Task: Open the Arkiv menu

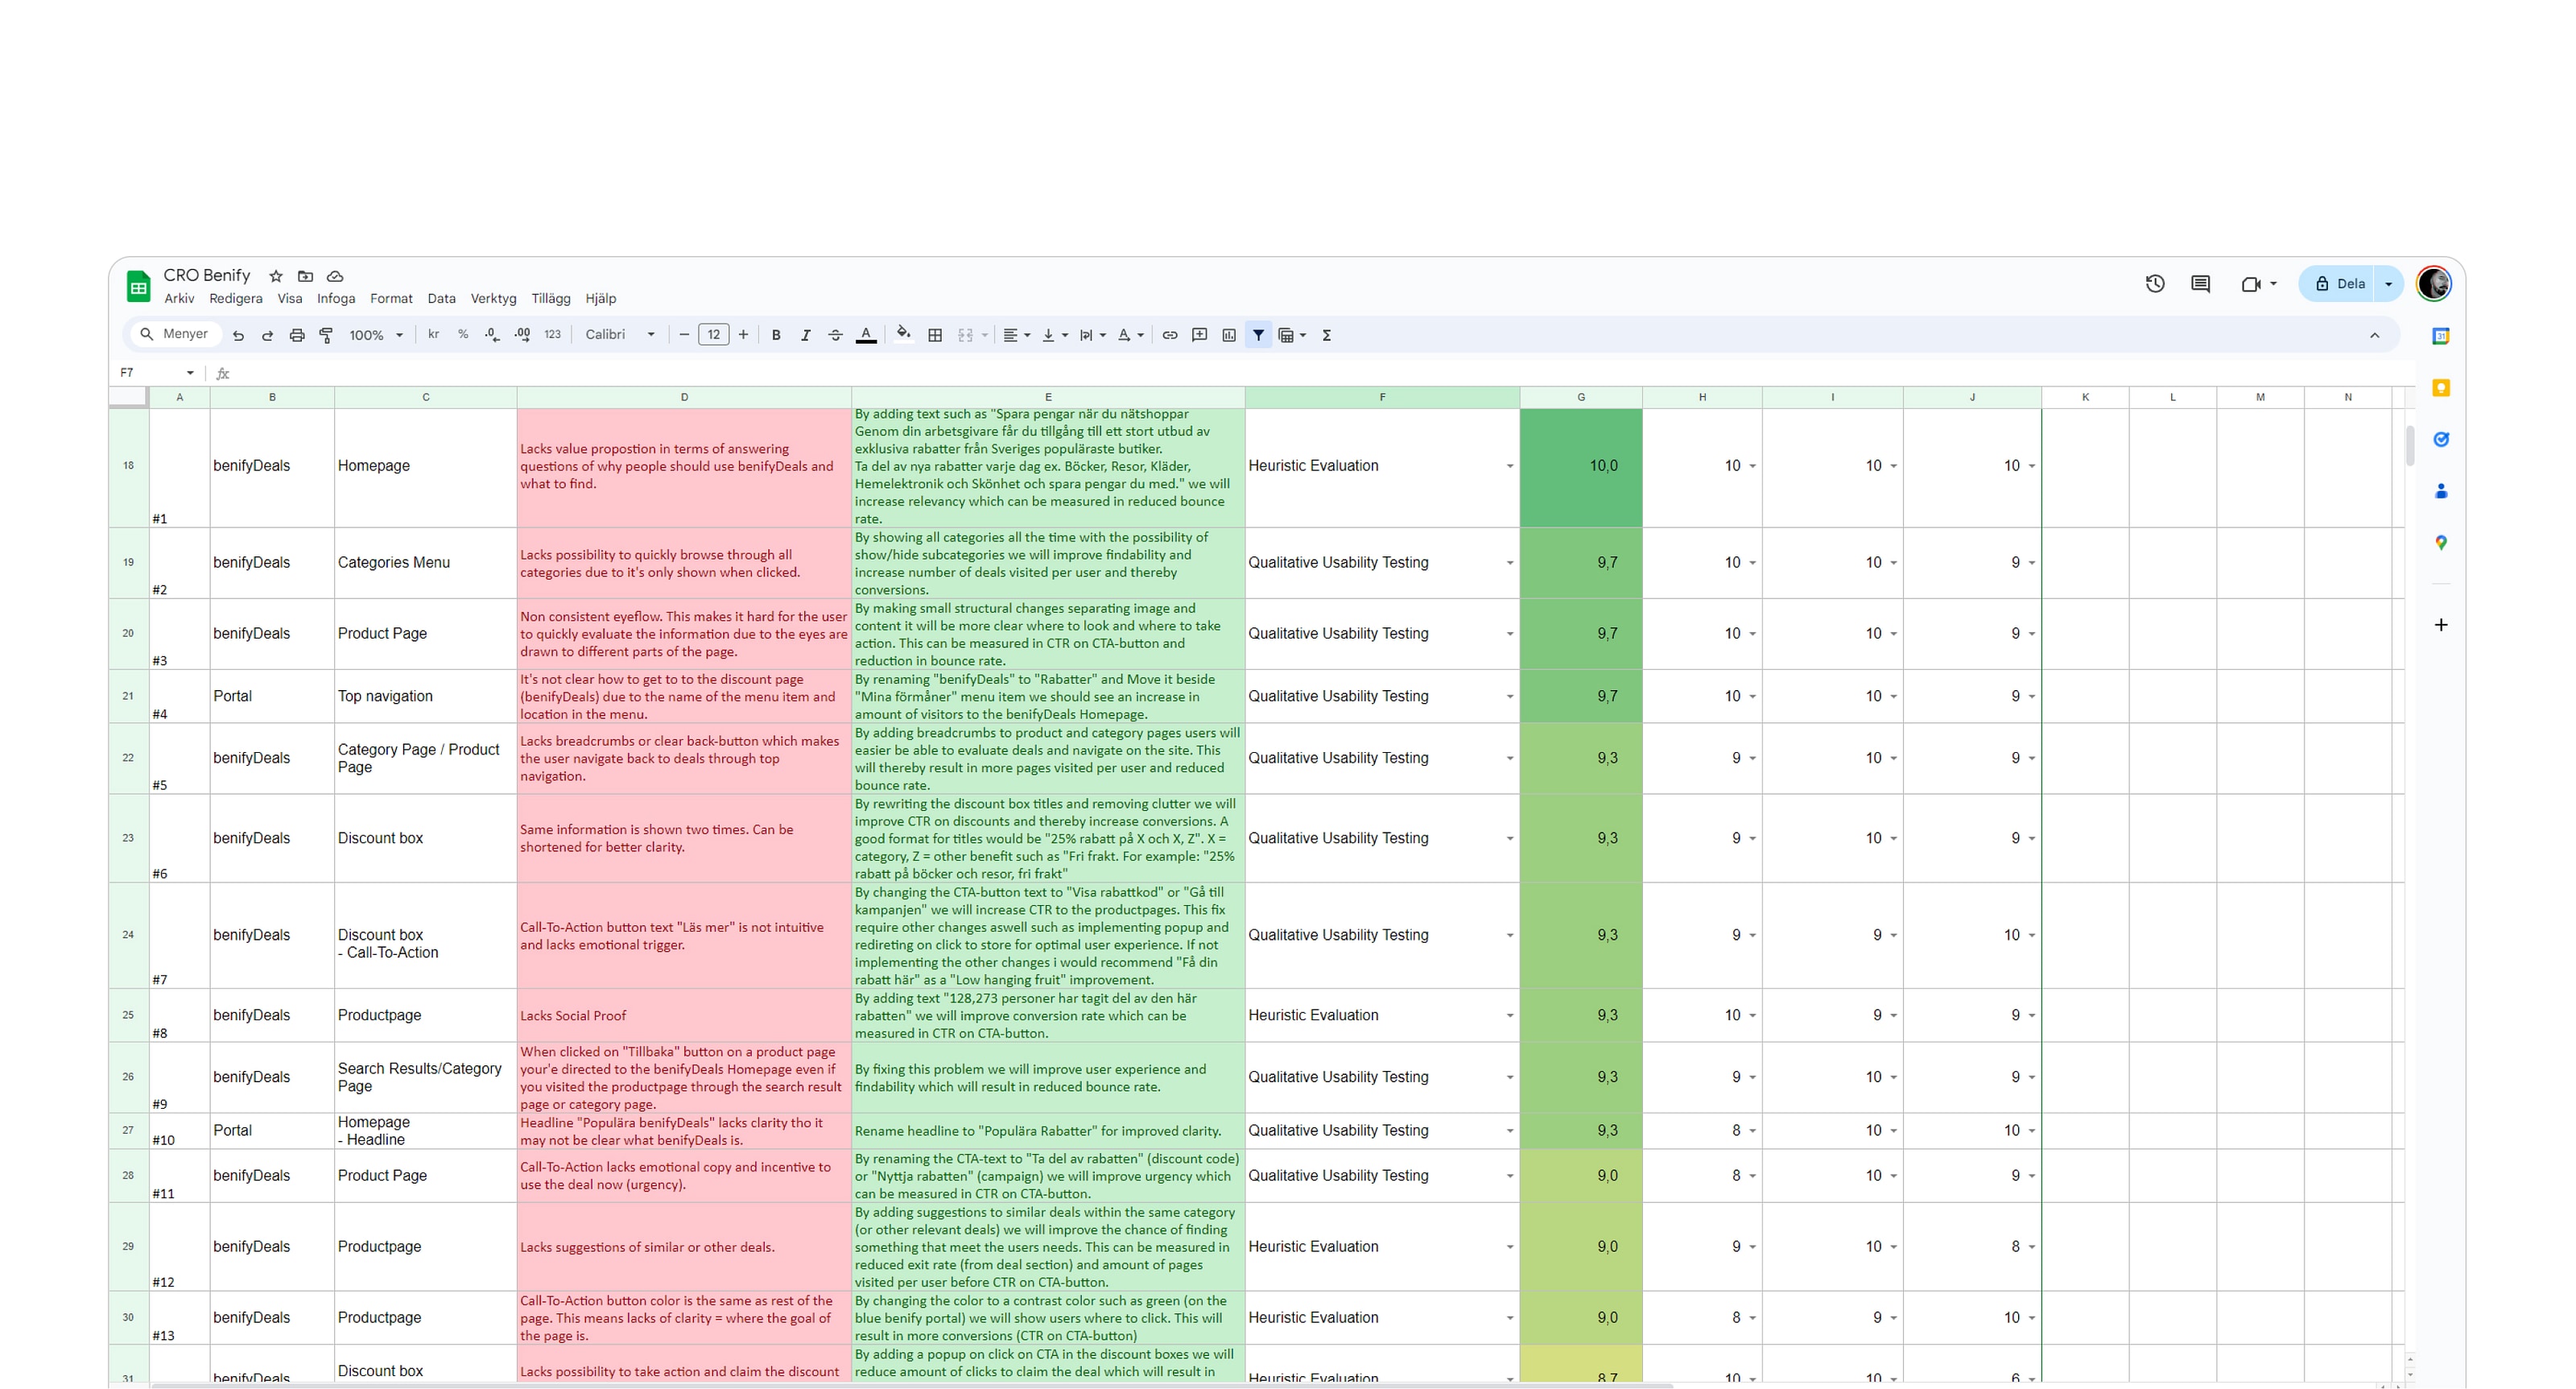Action: (x=179, y=298)
